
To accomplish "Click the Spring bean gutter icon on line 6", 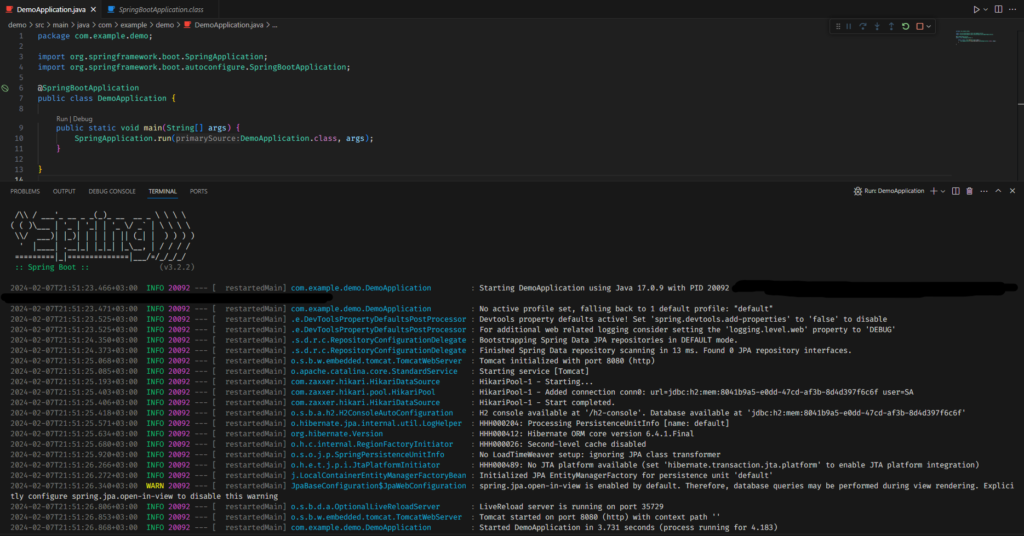I will (x=6, y=88).
